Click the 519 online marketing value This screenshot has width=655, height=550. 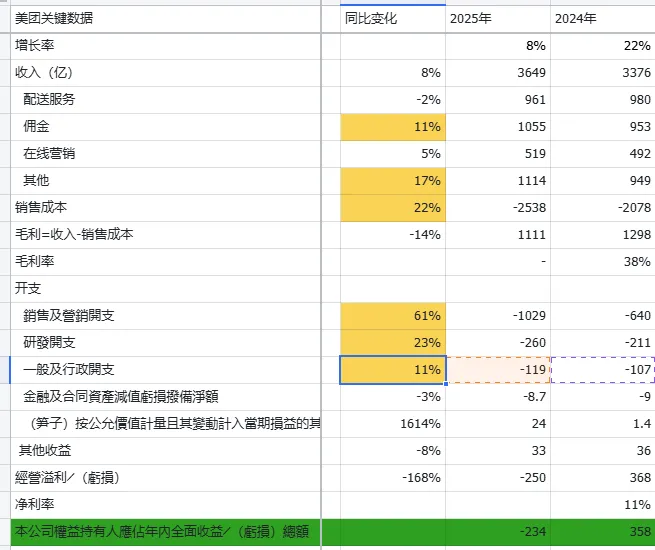coord(498,154)
